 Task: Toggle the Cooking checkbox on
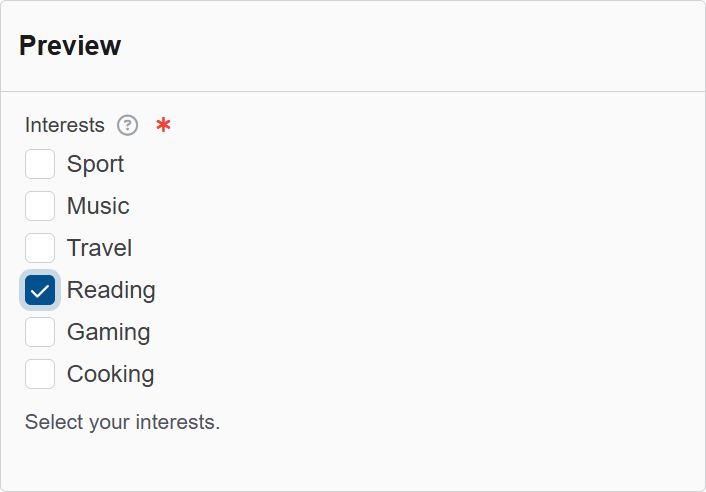40,374
